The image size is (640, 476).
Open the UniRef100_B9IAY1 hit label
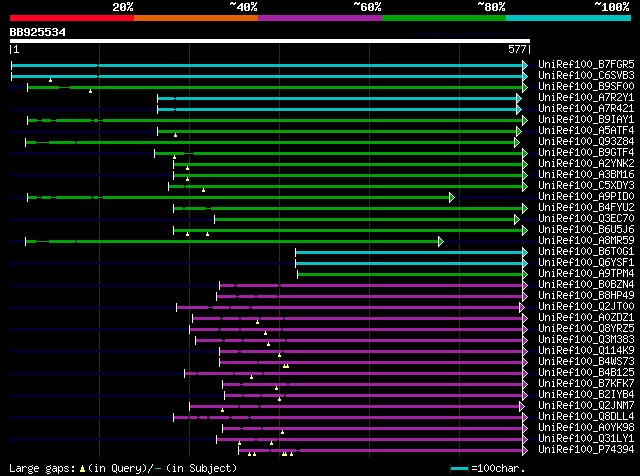(x=586, y=120)
